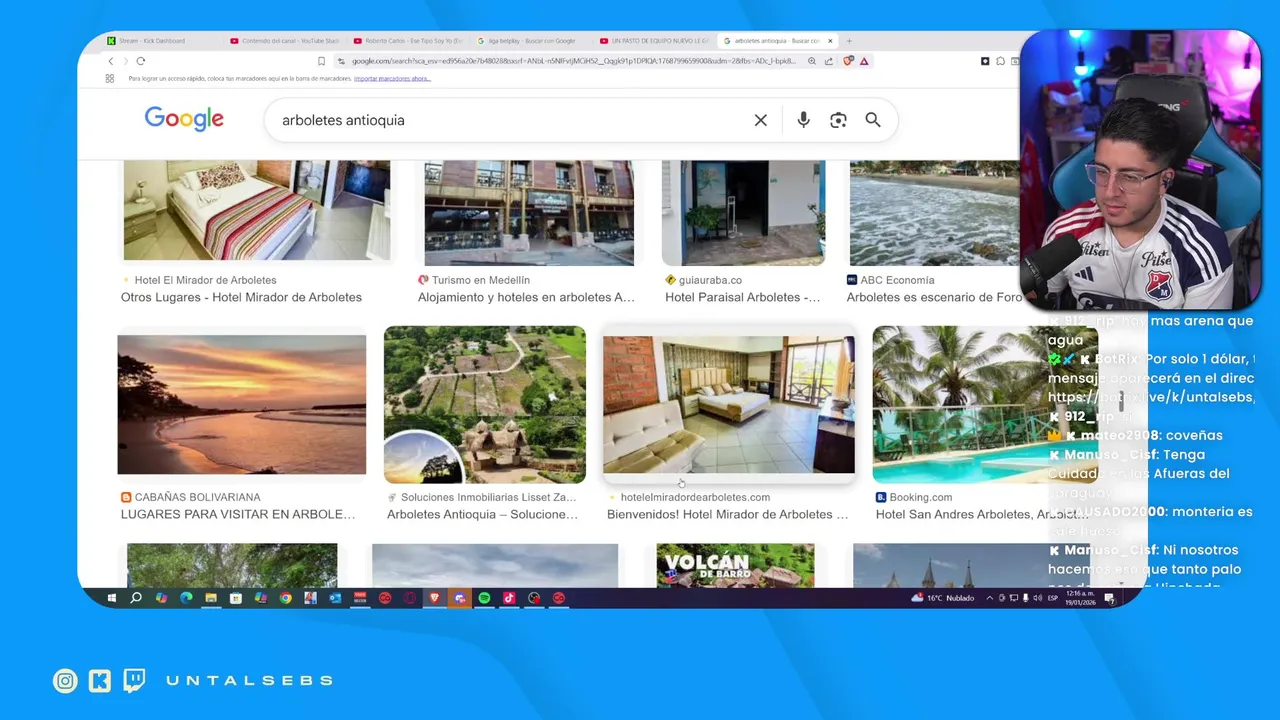Open Bienvenidos! Hotel Mirador de Arboletes link
Viewport: 1280px width, 720px height.
[x=727, y=514]
